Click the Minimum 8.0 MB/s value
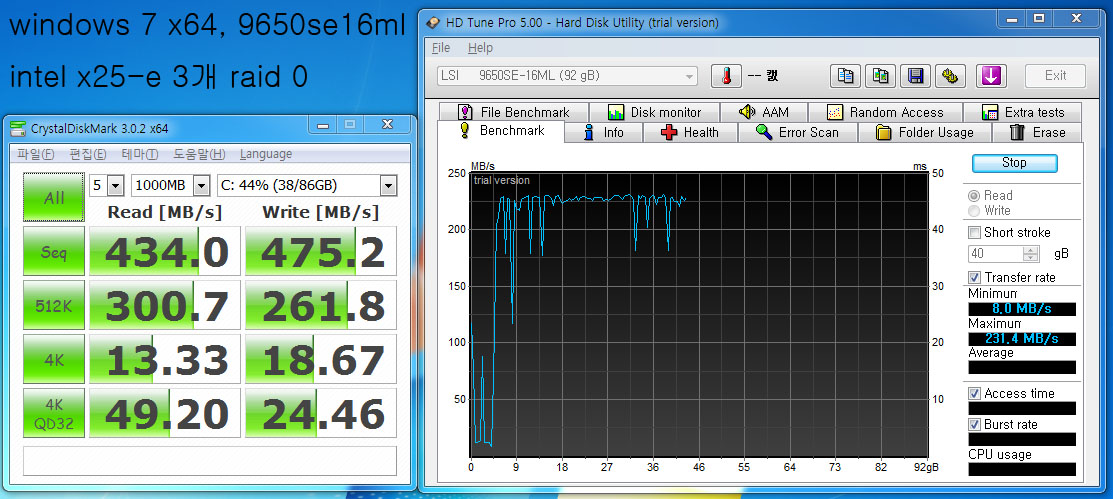1113x499 pixels. coord(1022,309)
